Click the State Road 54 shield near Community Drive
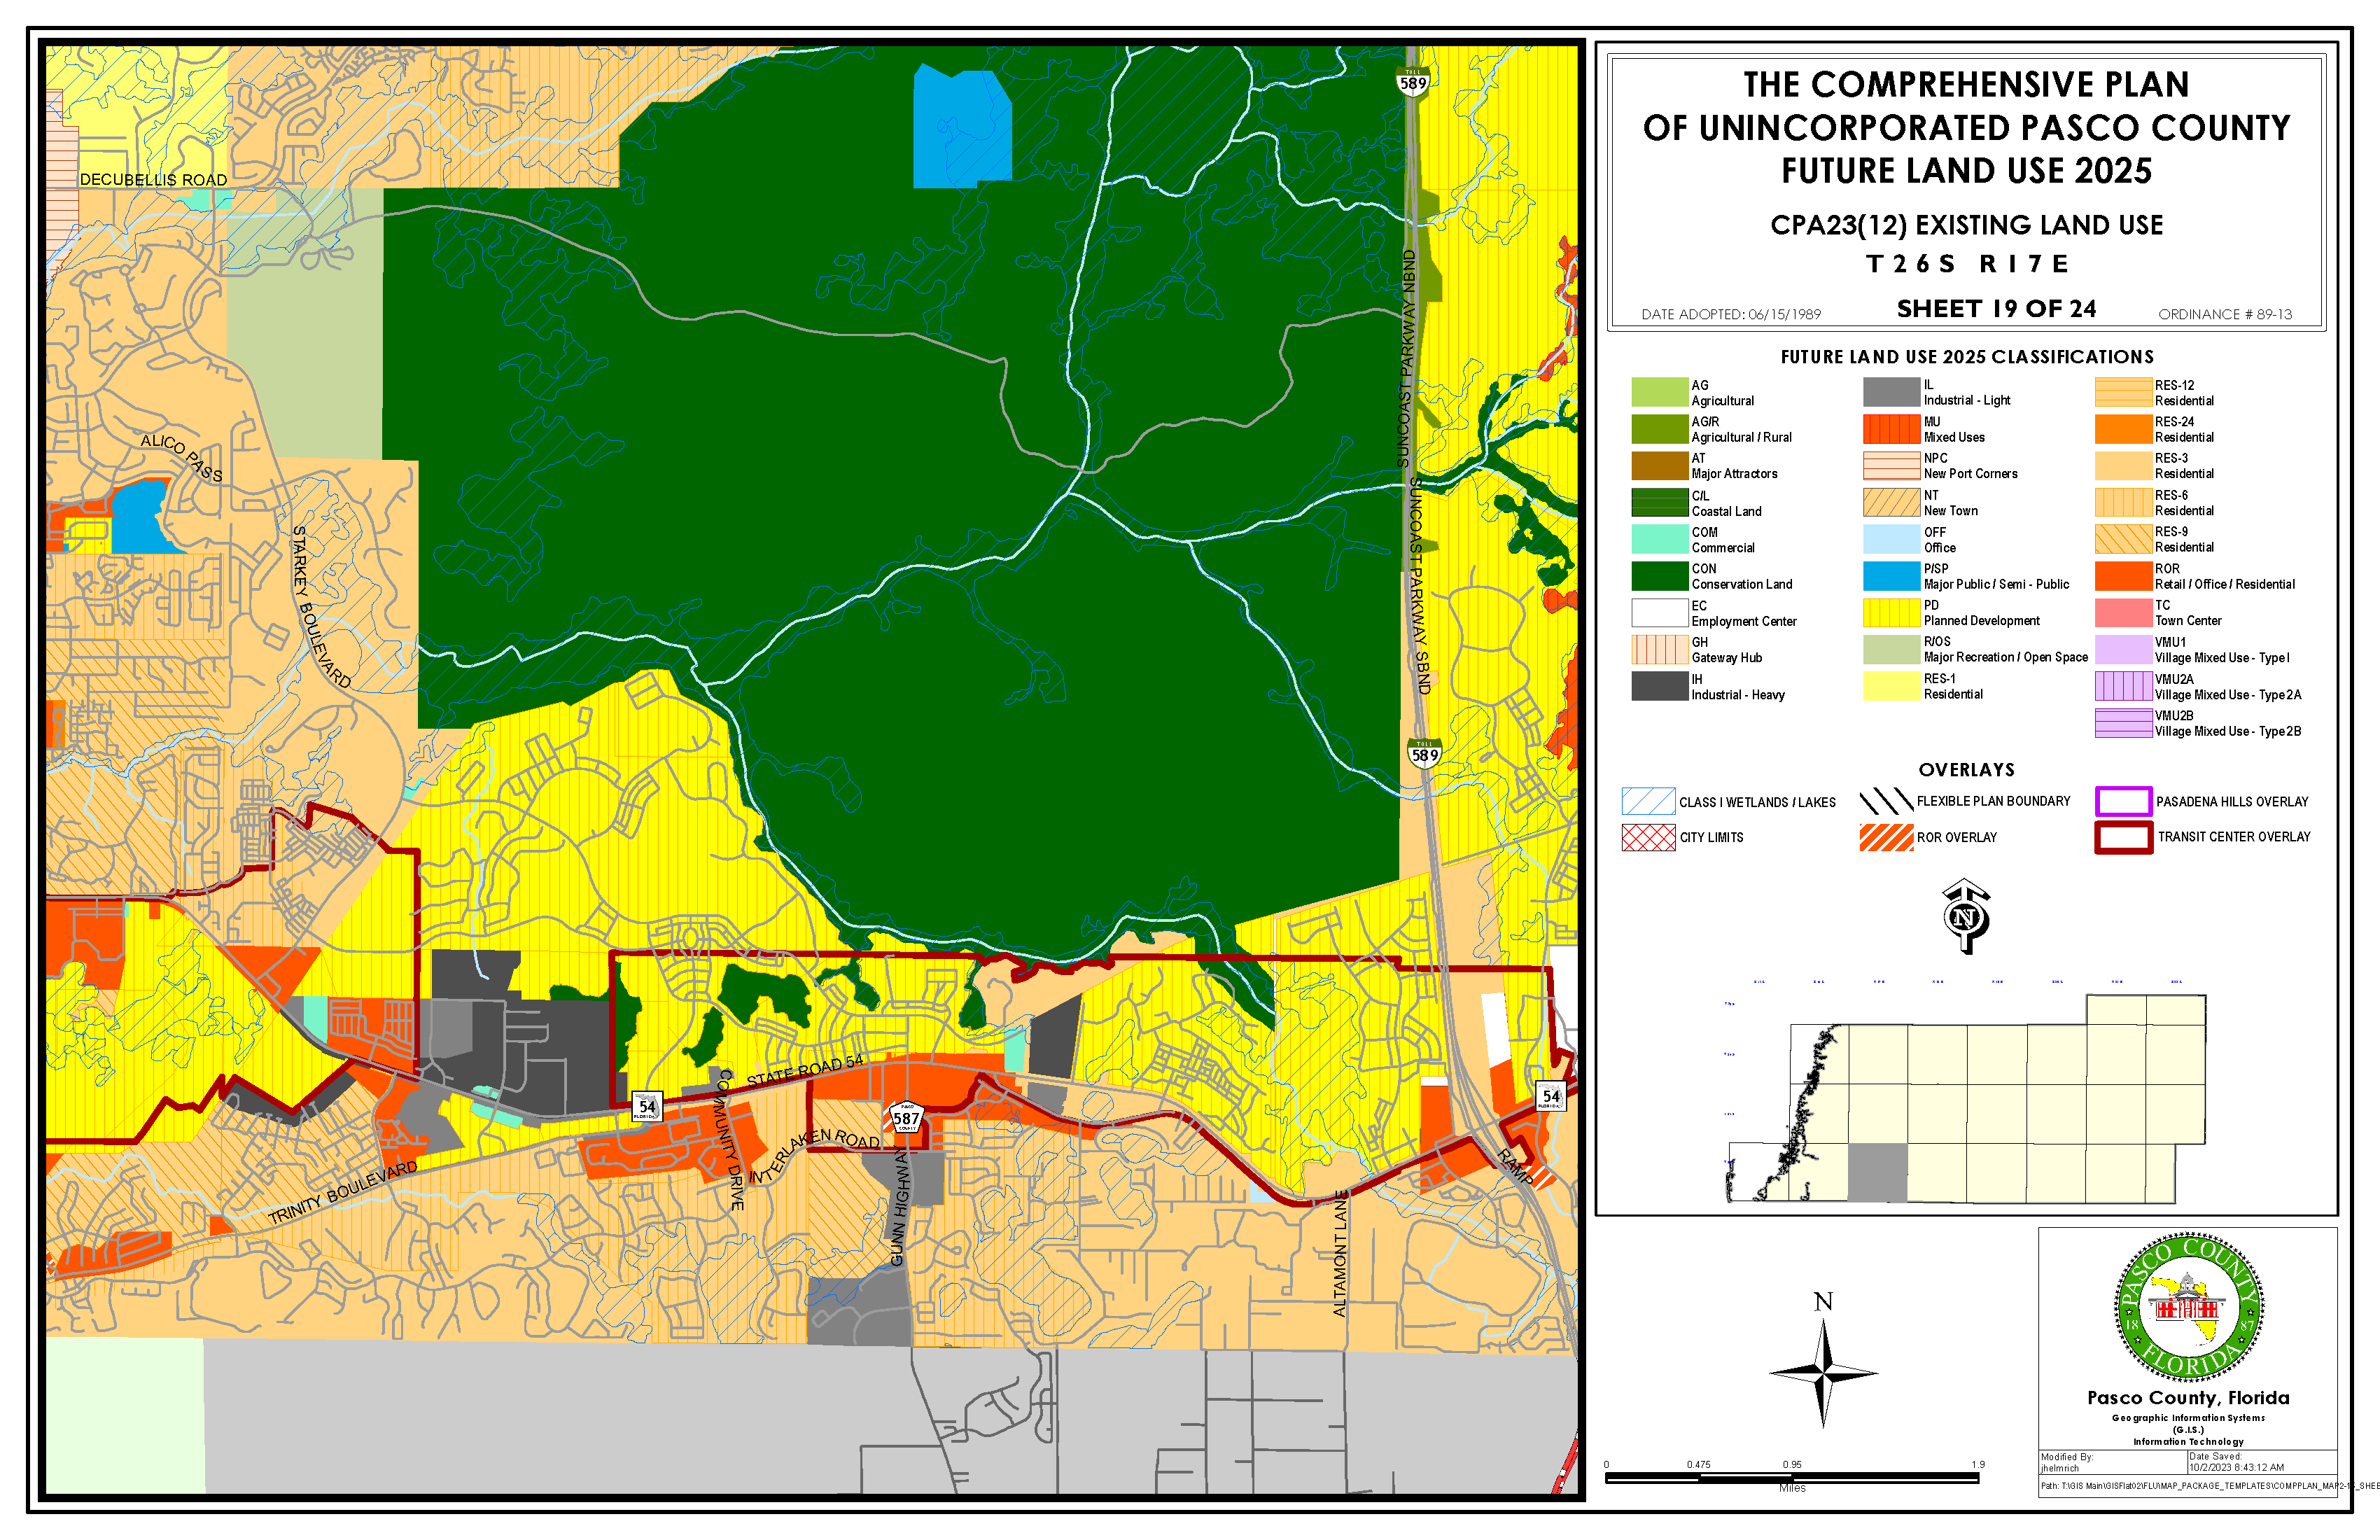Viewport: 2380px width, 1540px height. 647,1106
